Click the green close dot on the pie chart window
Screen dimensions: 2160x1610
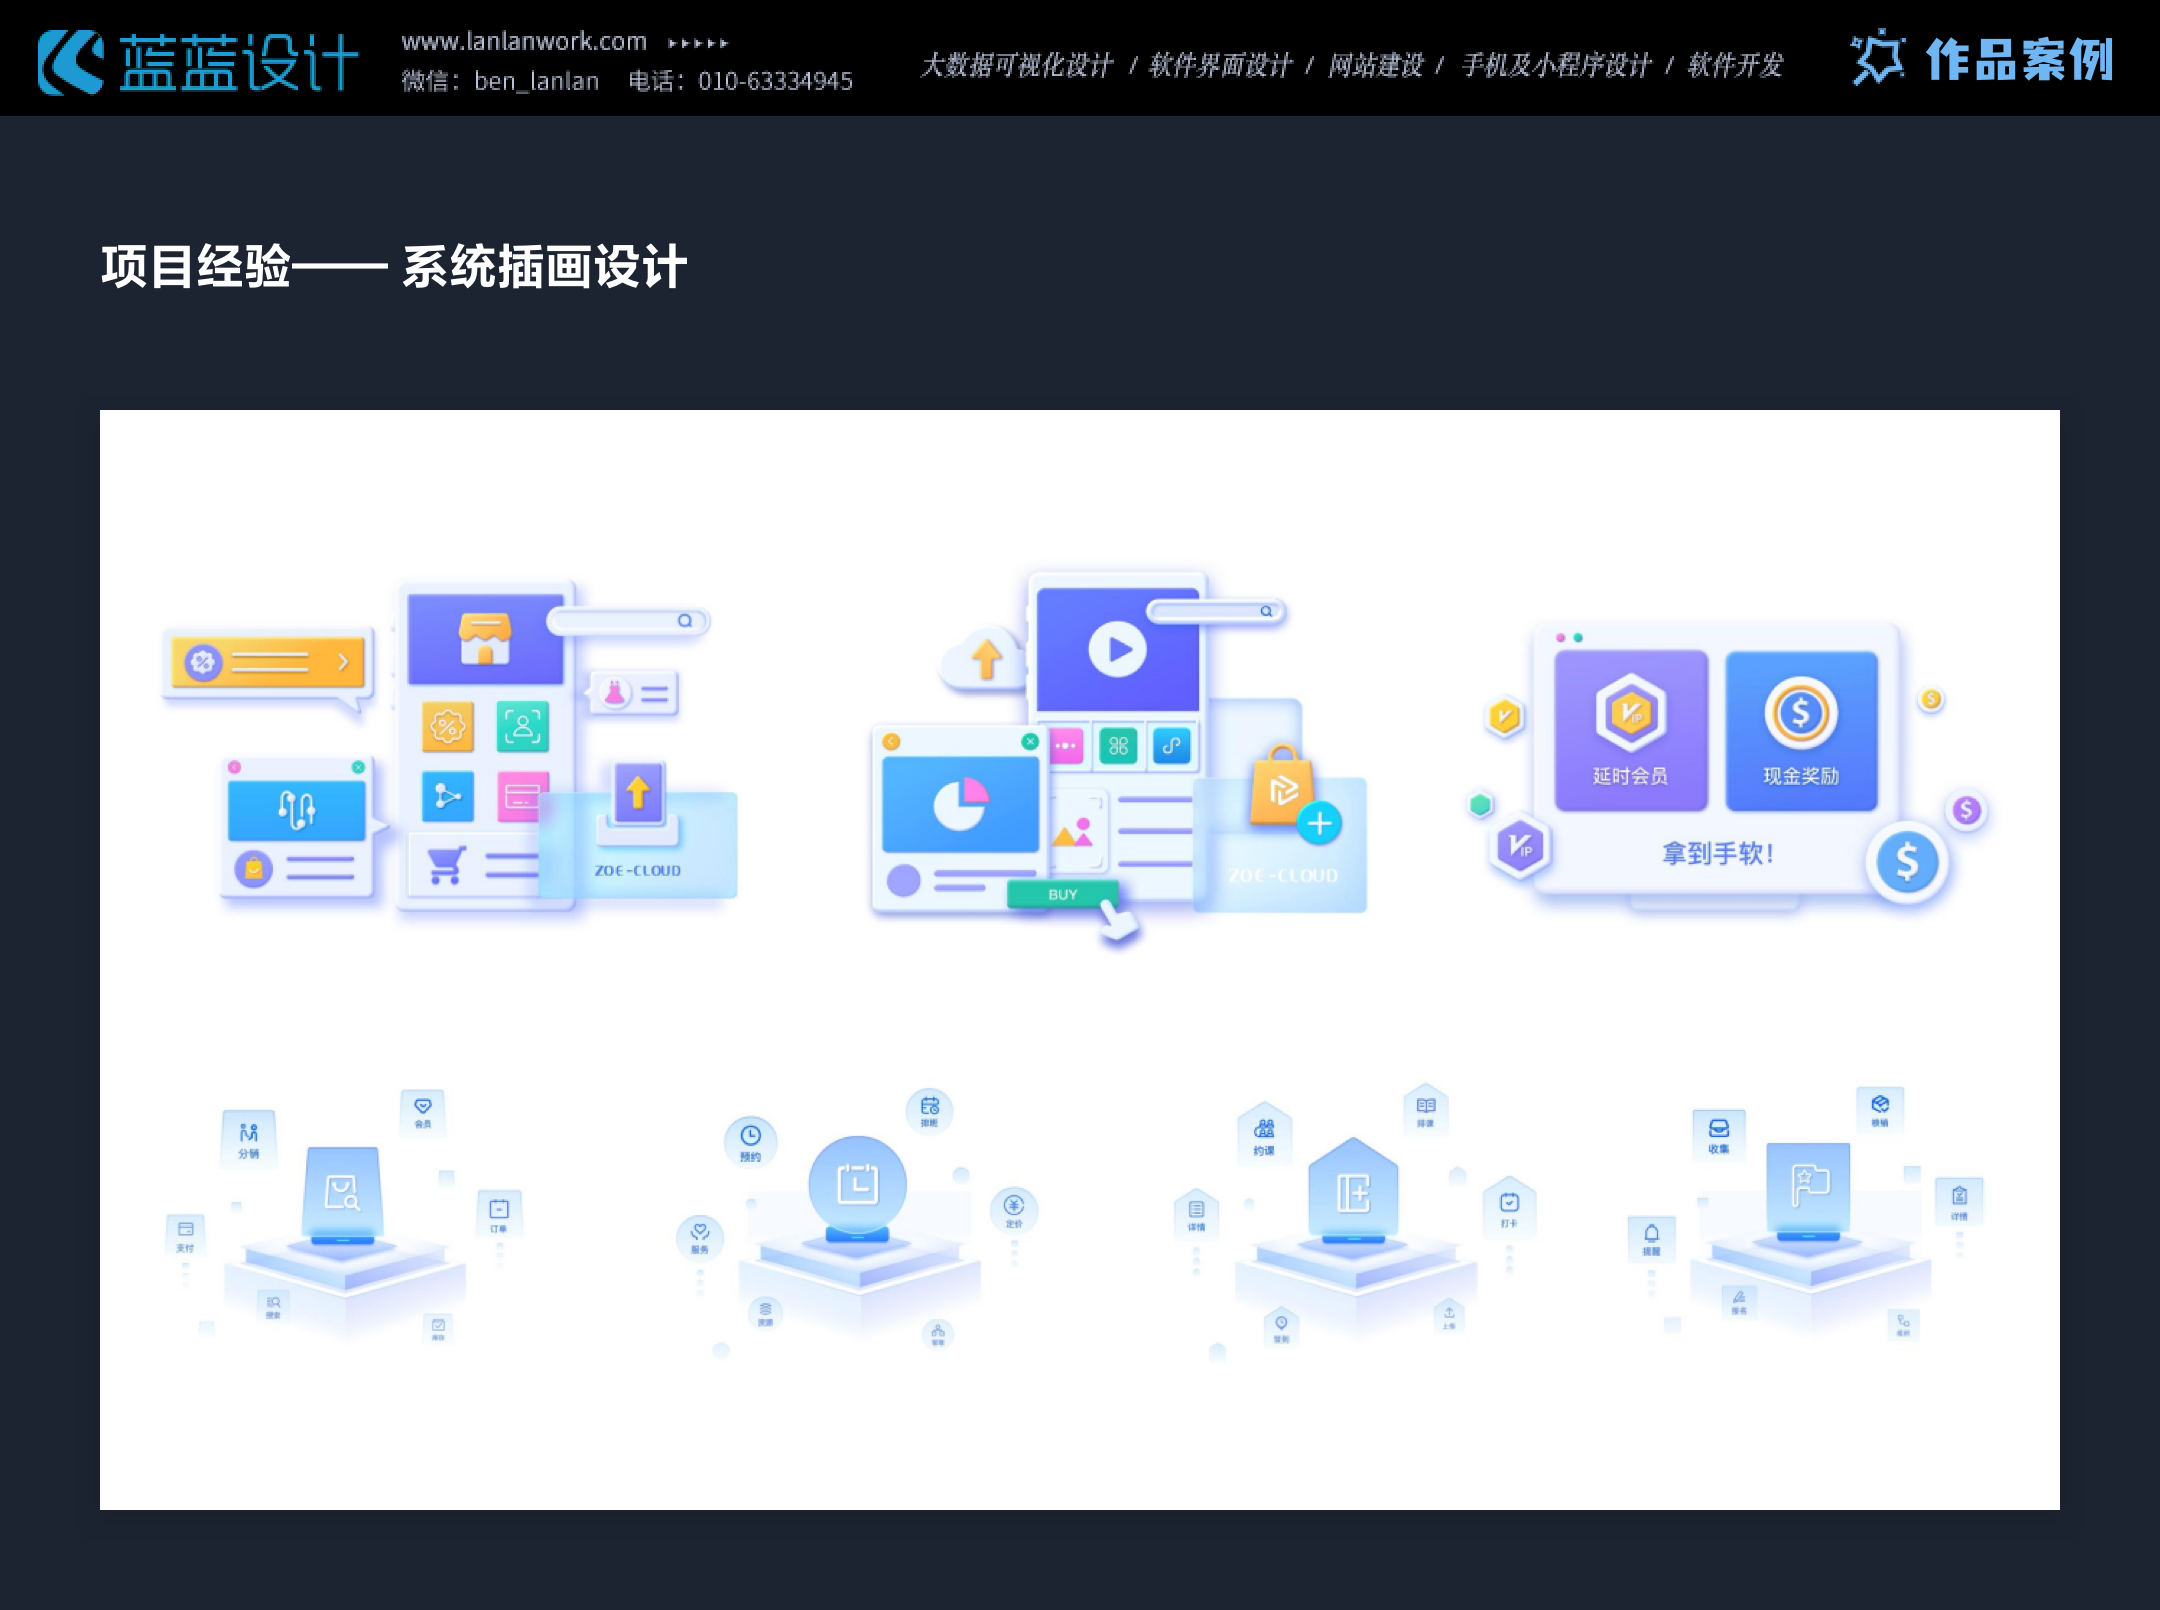[1030, 741]
